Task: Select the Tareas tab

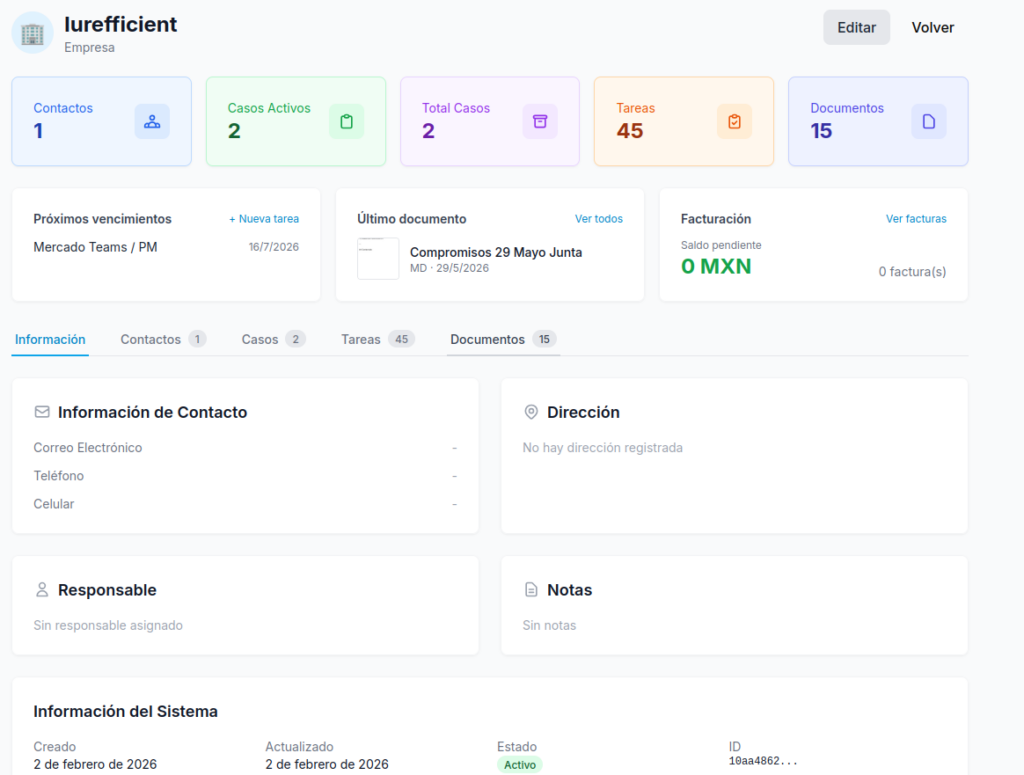Action: click(377, 340)
